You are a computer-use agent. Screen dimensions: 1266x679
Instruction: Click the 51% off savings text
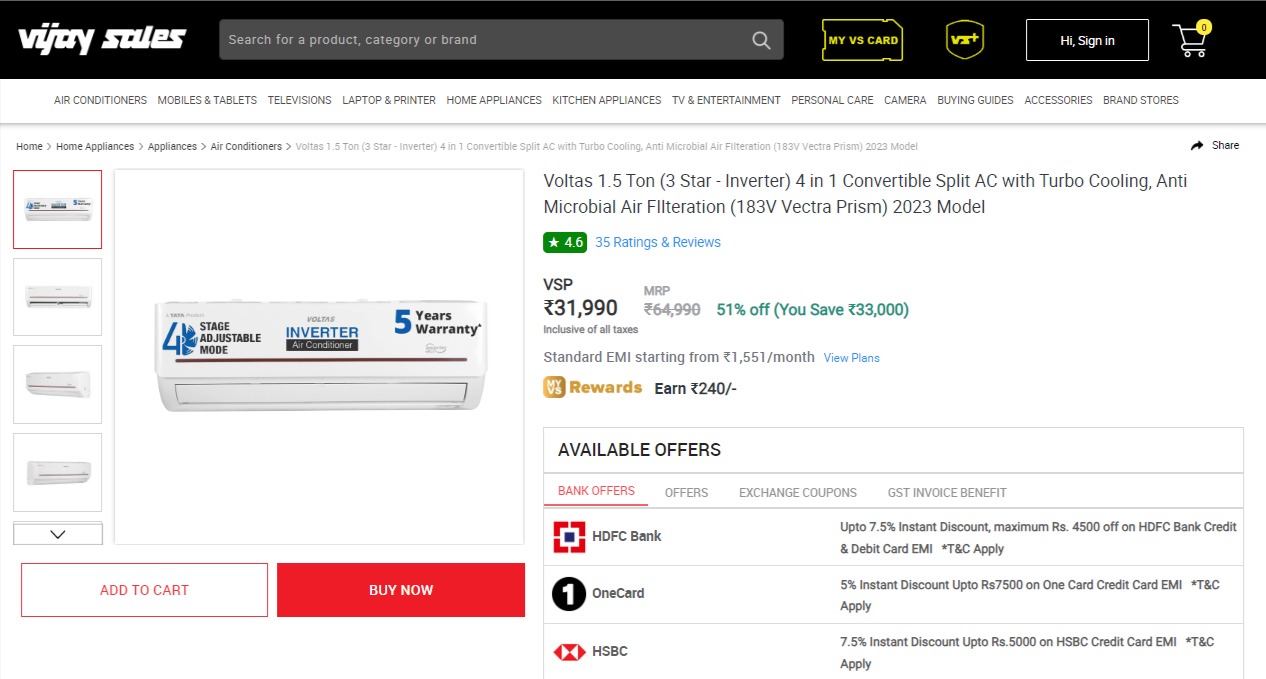tap(813, 310)
